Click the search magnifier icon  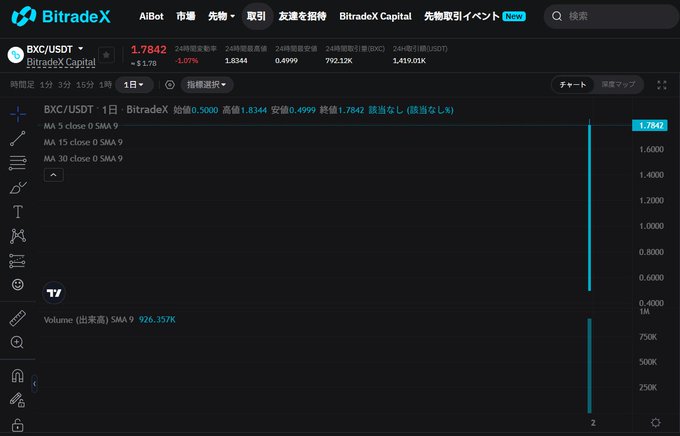(x=557, y=16)
